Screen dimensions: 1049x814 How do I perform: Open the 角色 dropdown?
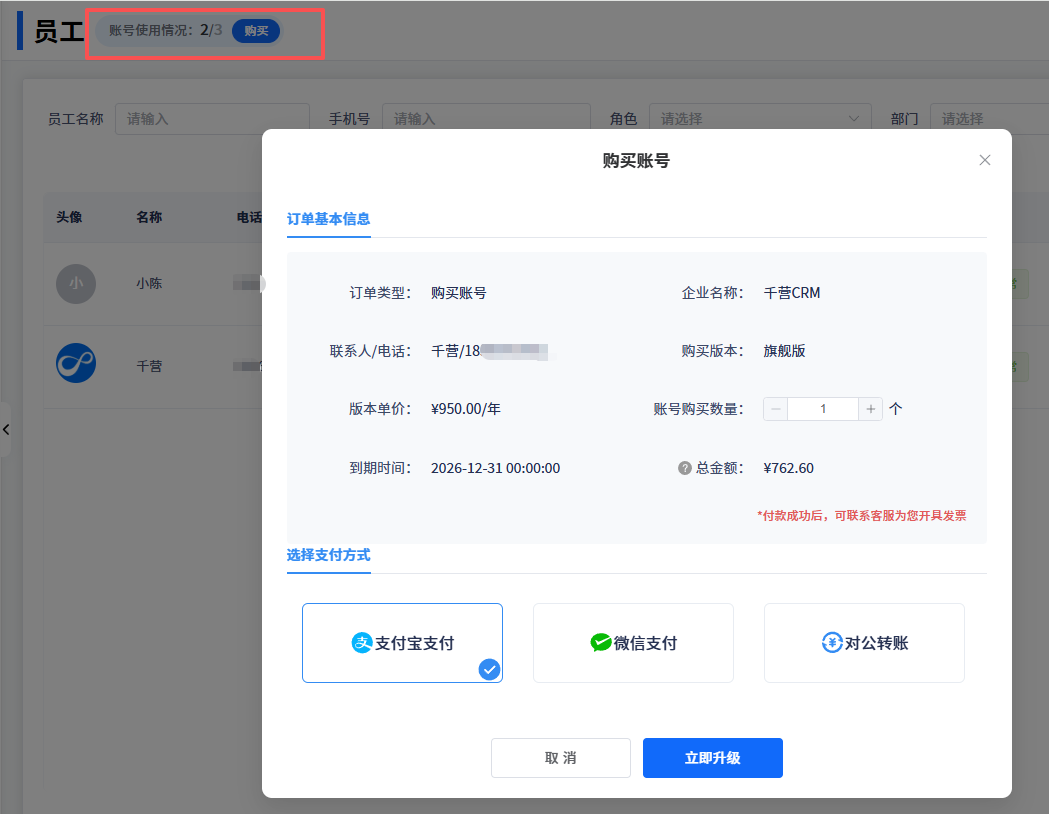(x=759, y=119)
